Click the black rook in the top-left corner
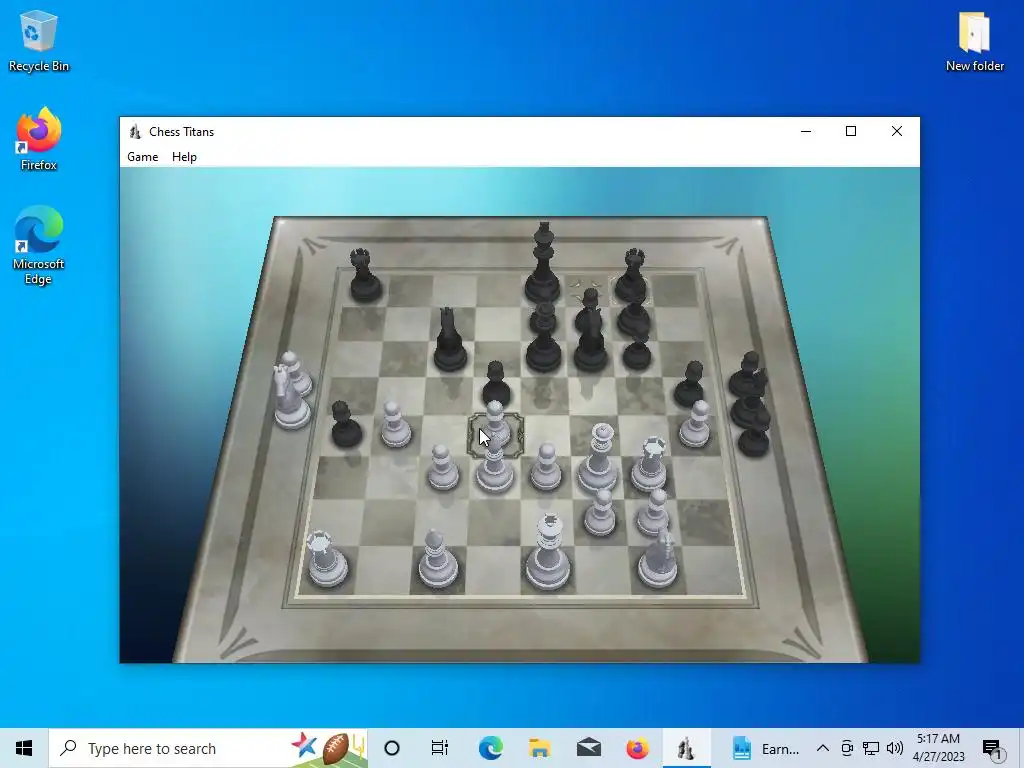Screen dimensions: 1024x768 click(365, 276)
